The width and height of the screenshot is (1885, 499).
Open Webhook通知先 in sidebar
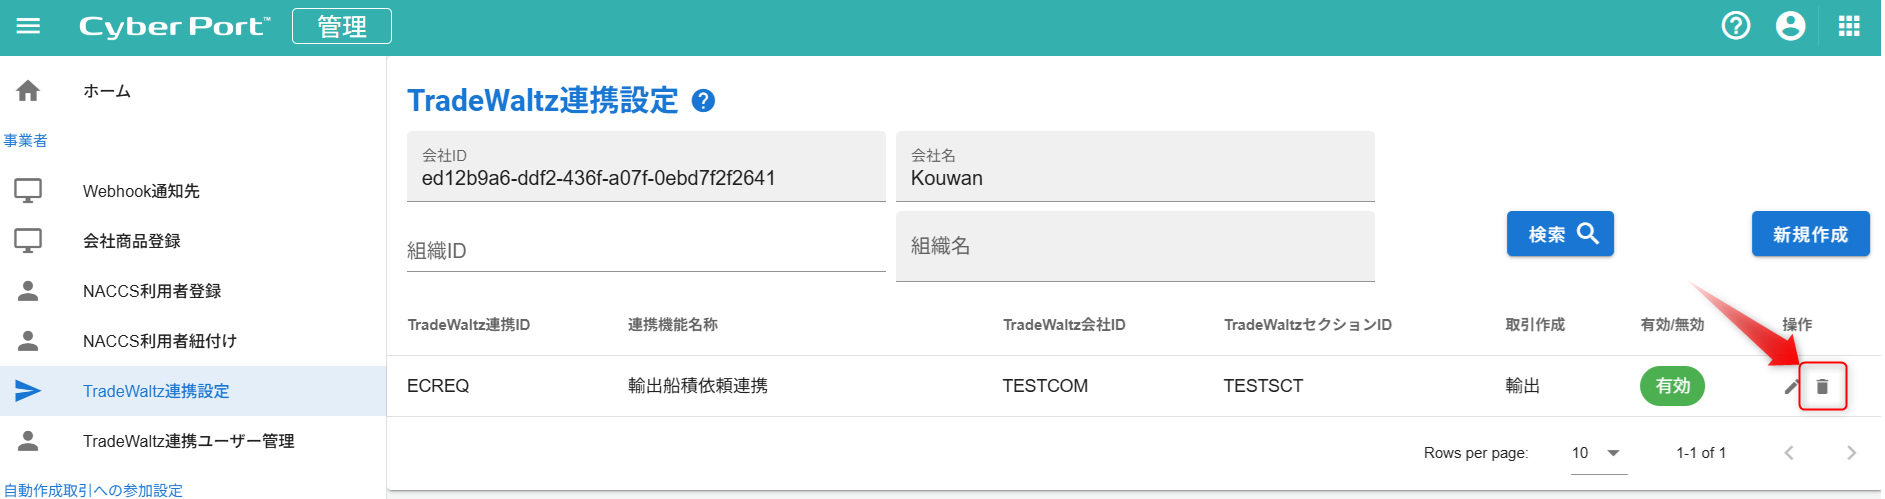(x=141, y=191)
